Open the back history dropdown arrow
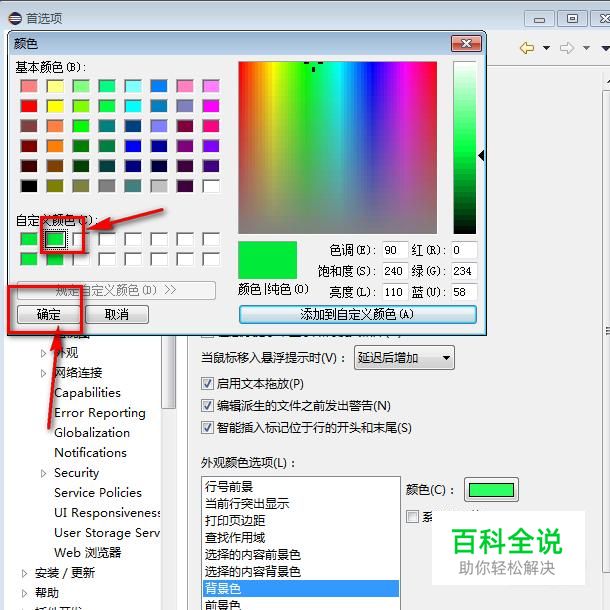 tap(546, 48)
